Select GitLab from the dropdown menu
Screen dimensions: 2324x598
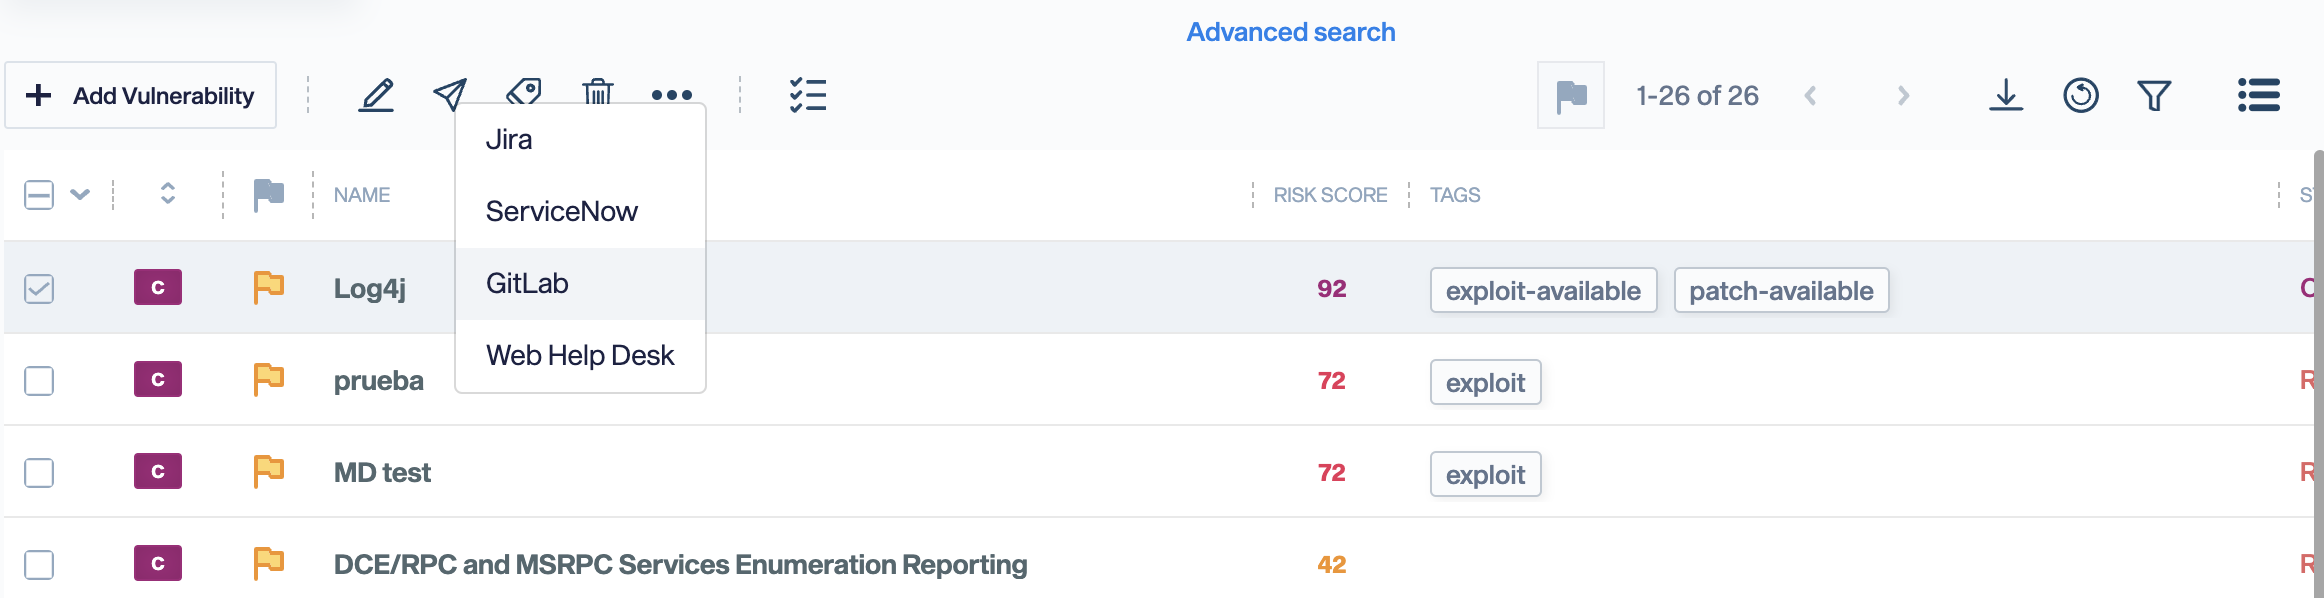580,284
